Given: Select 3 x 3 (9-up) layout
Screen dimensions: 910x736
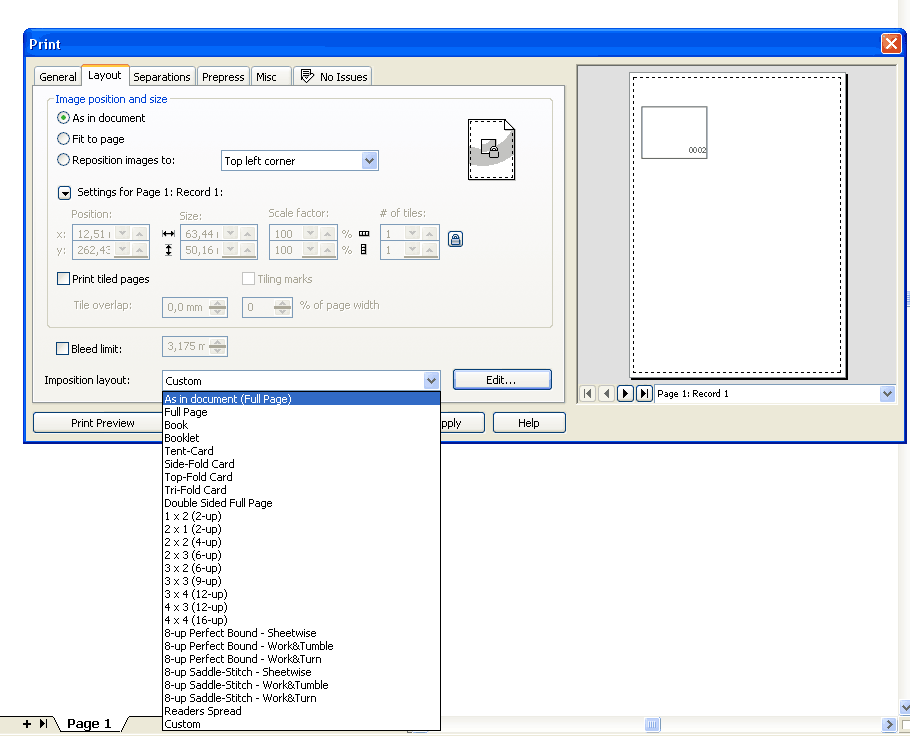Looking at the screenshot, I should (301, 581).
